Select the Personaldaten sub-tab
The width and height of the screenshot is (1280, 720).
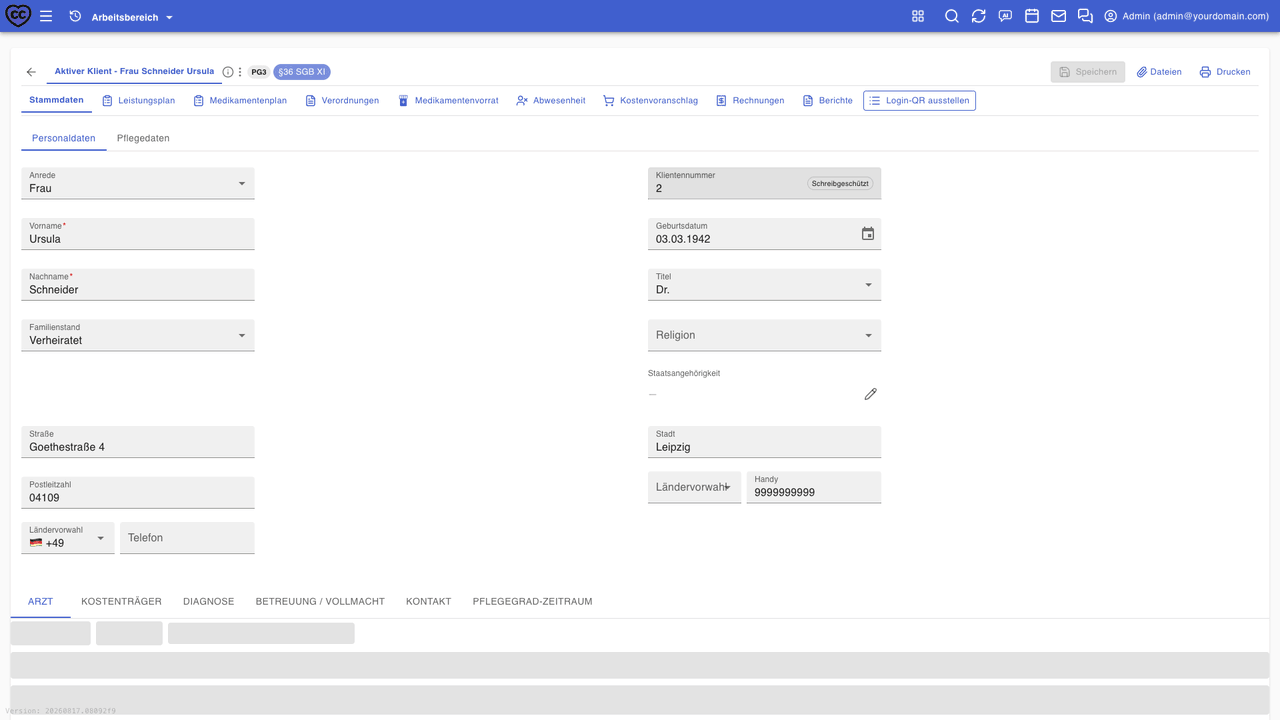tap(64, 138)
